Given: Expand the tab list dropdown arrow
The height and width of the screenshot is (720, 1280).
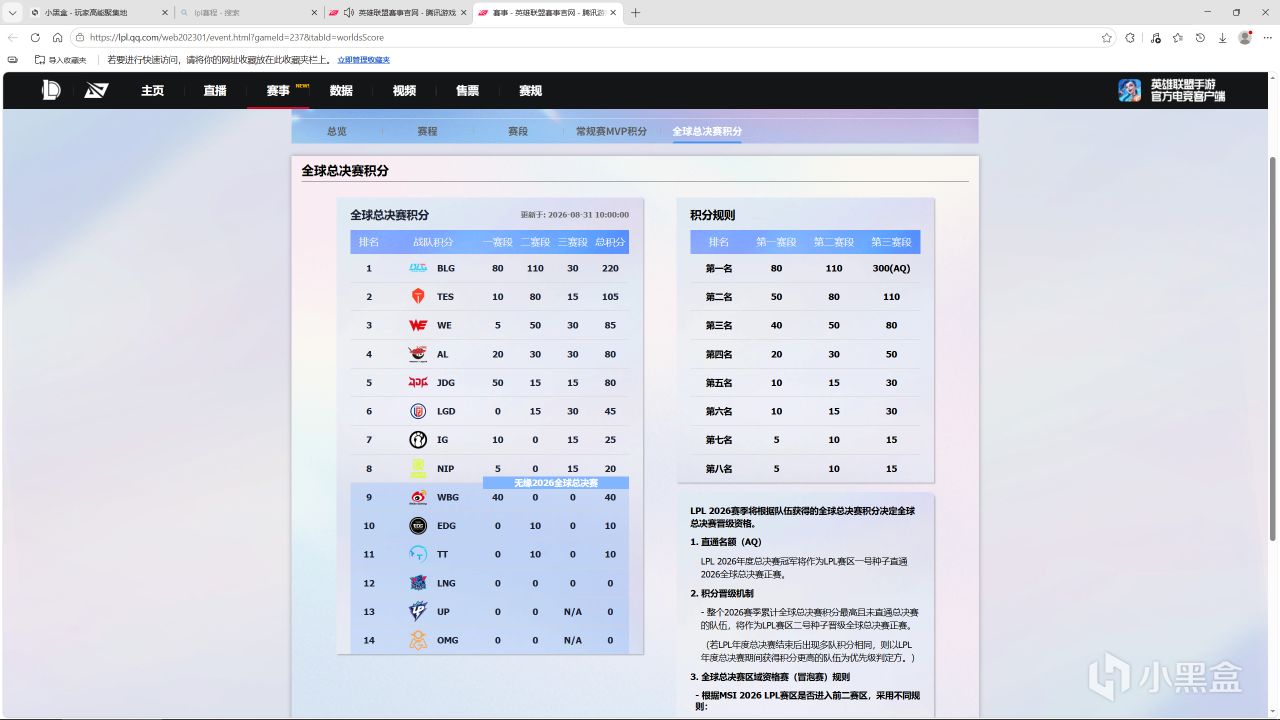Looking at the screenshot, I should (13, 13).
